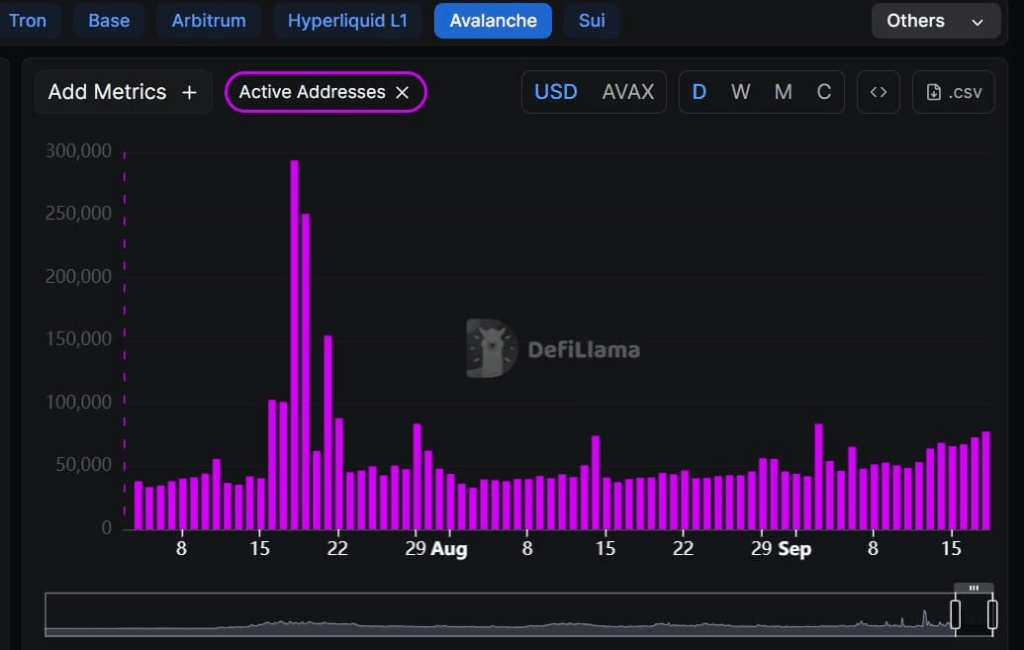Image resolution: width=1024 pixels, height=650 pixels.
Task: Download chart data as .csv
Action: (x=953, y=92)
